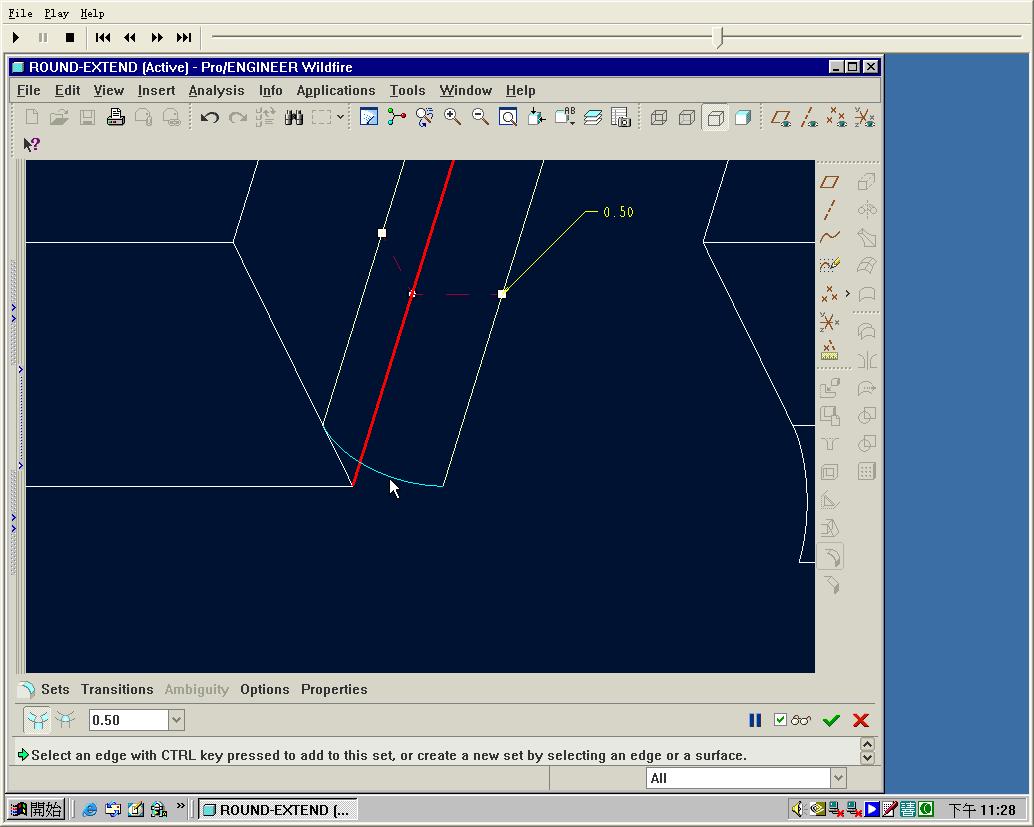Open the Analysis menu

216,90
